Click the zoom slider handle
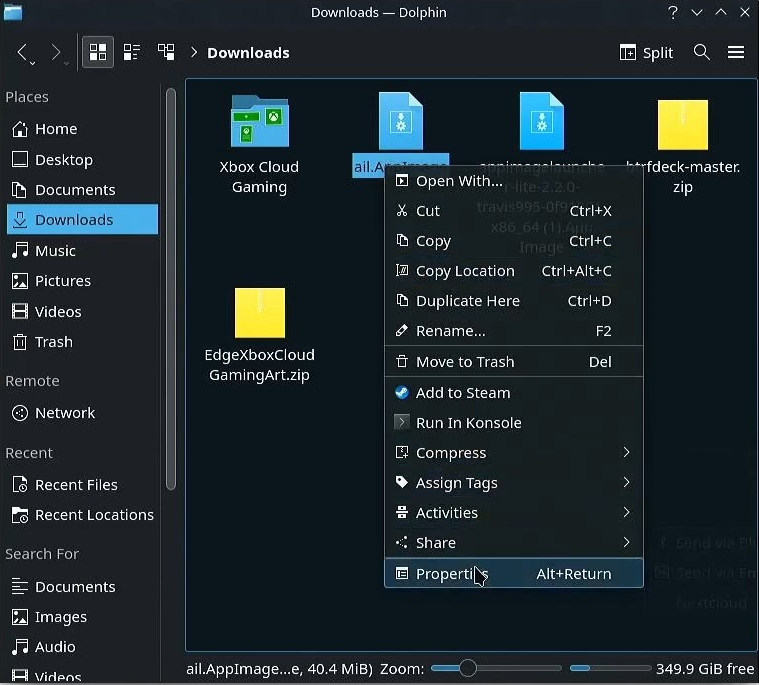The height and width of the screenshot is (685, 759). point(468,668)
